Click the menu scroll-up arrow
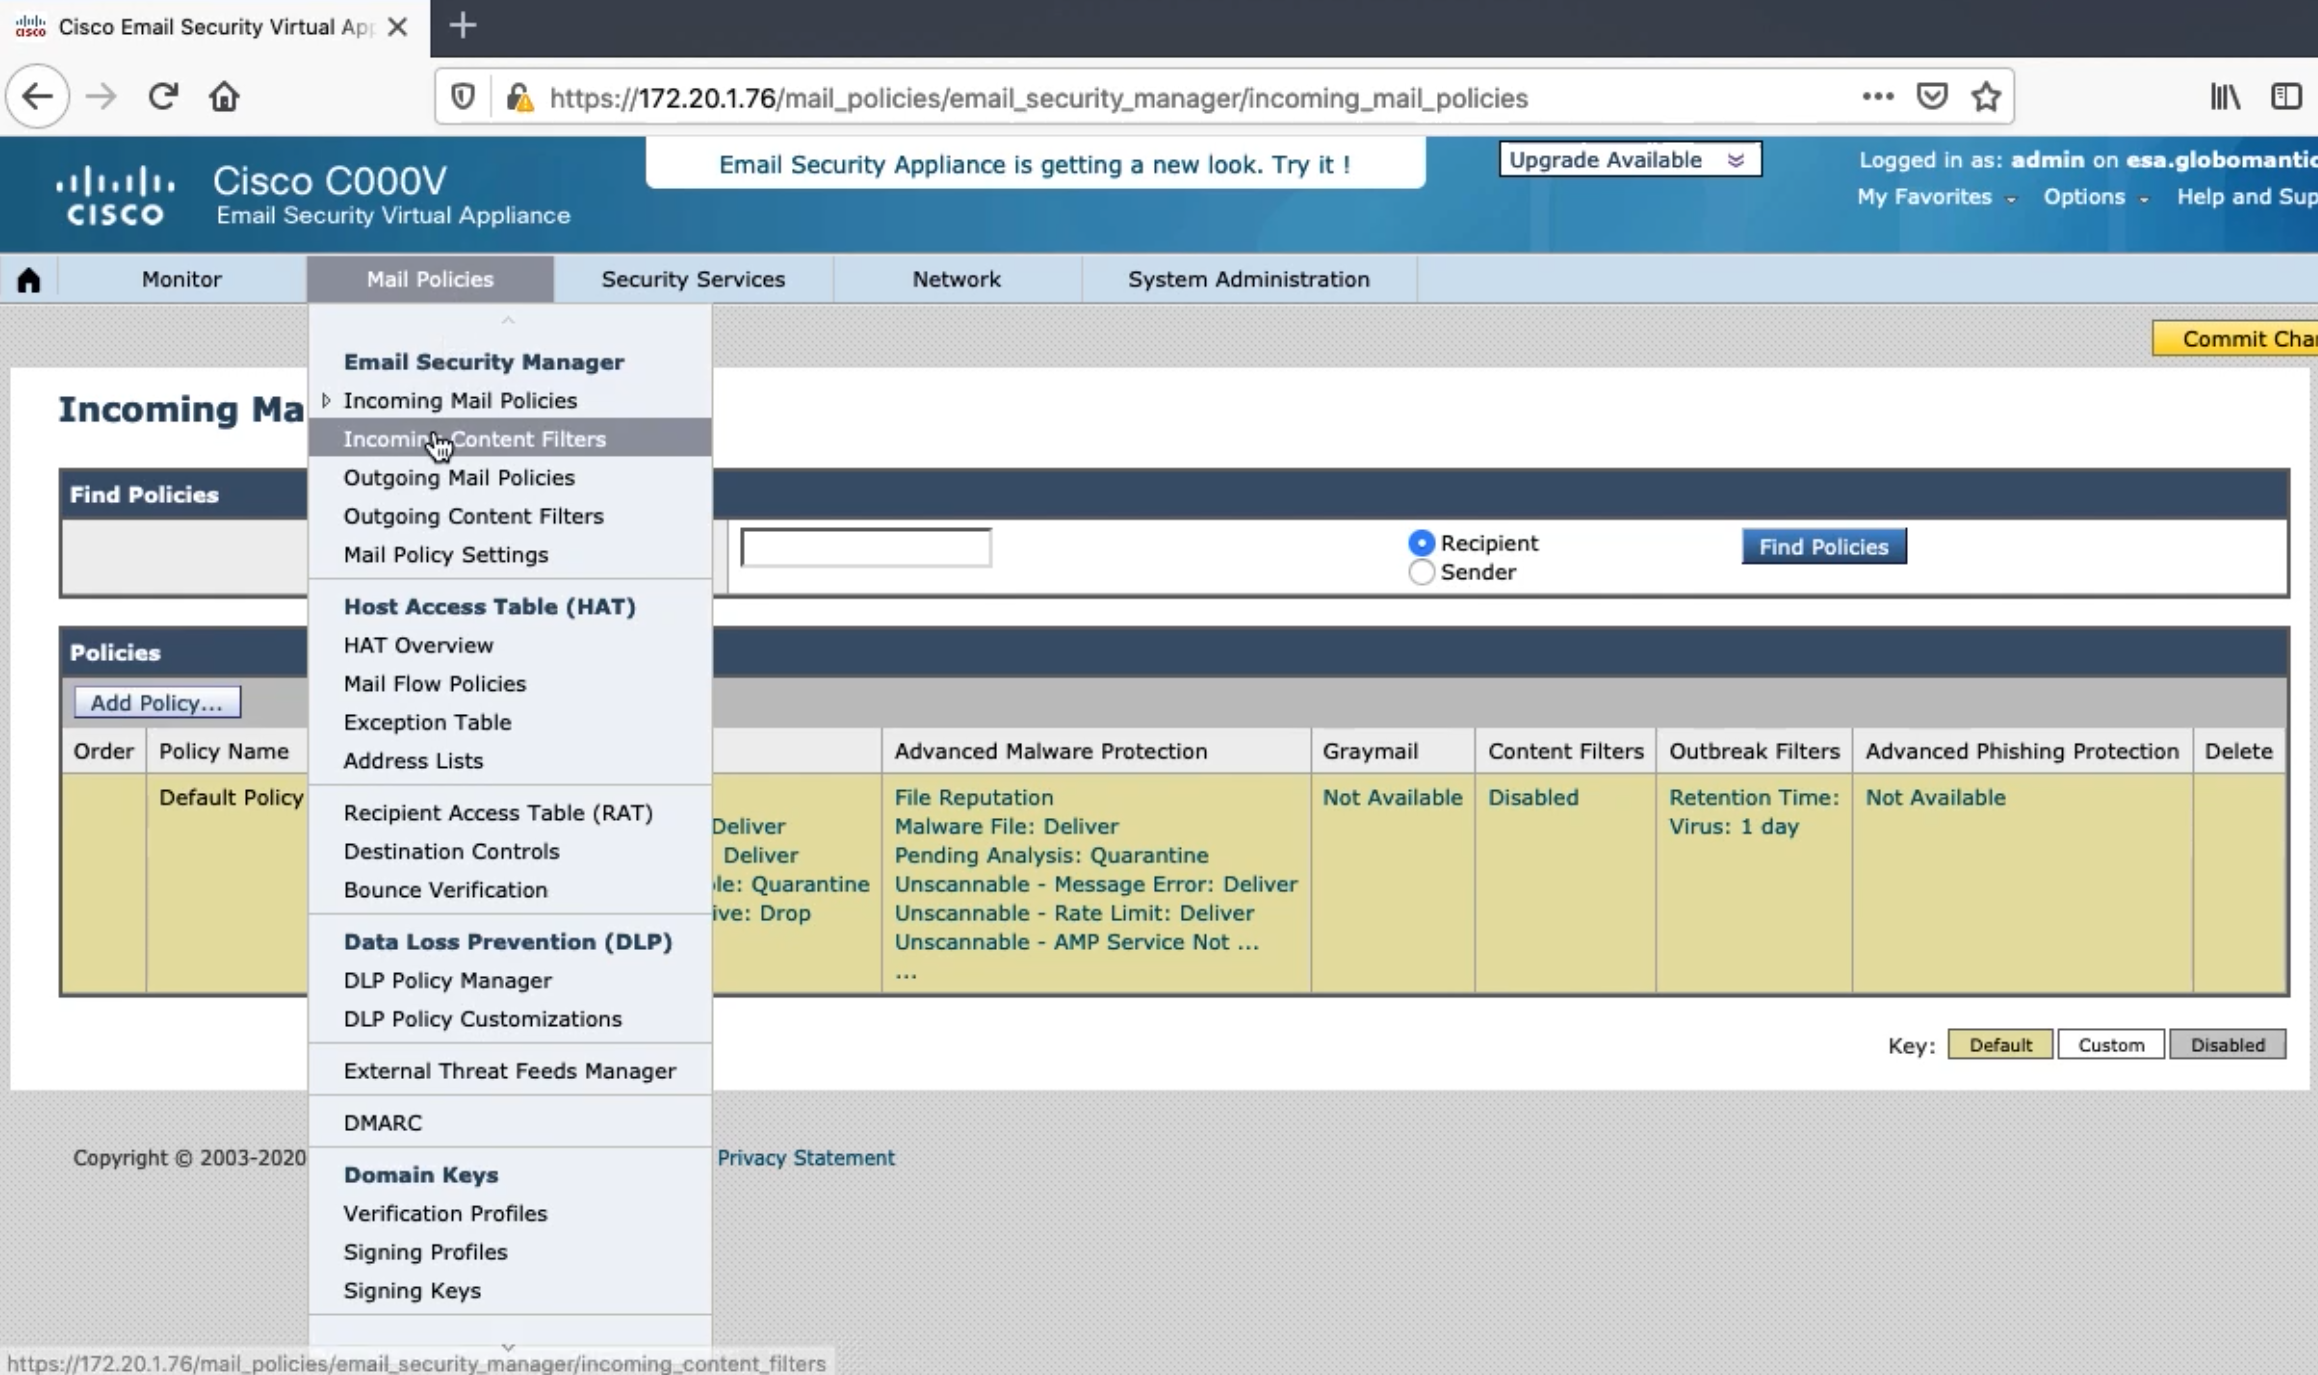This screenshot has height=1375, width=2318. (x=508, y=320)
